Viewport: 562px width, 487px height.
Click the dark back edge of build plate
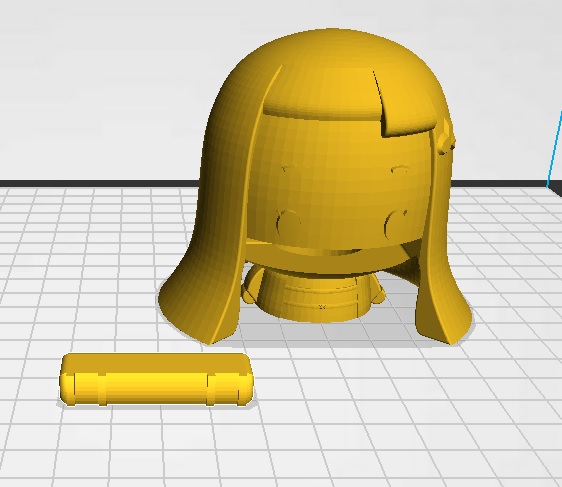tap(97, 183)
